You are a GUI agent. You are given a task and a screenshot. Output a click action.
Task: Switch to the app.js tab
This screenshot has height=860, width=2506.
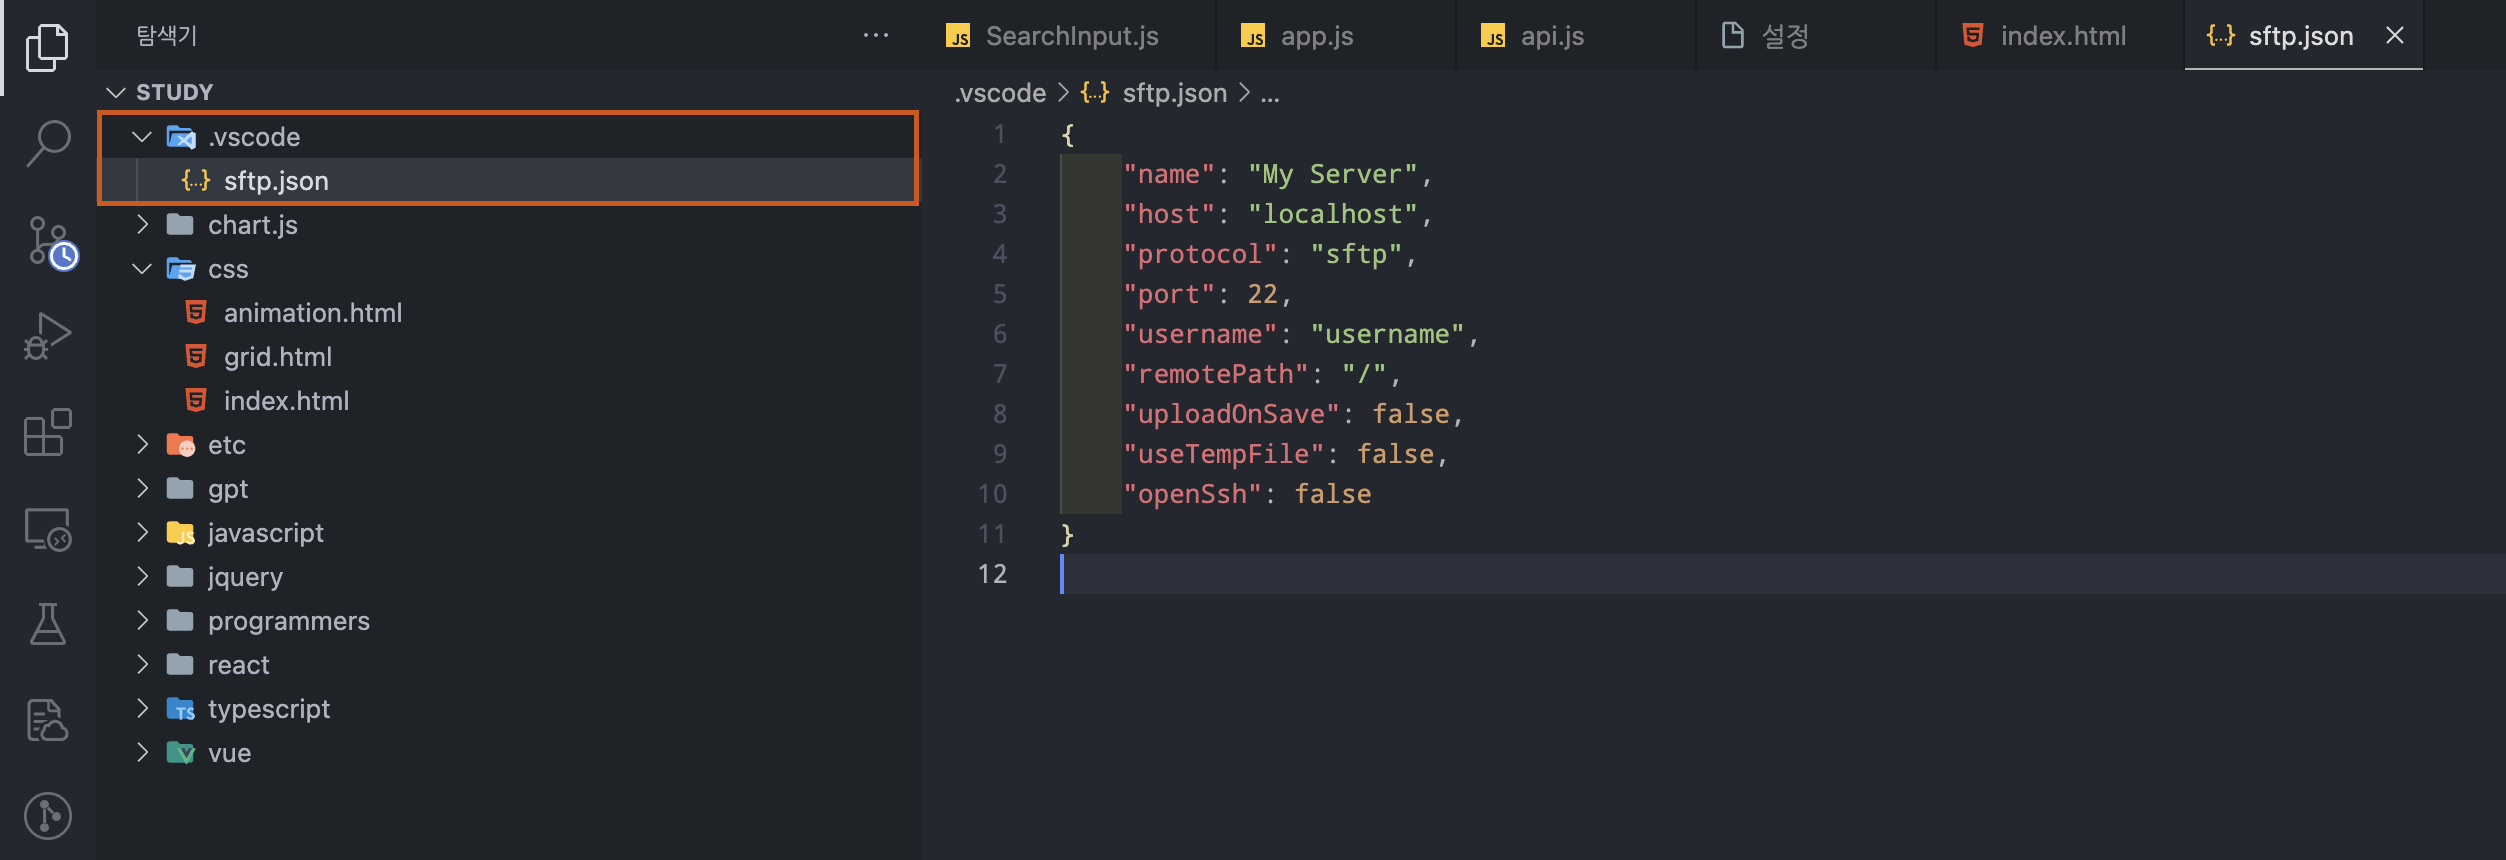pyautogui.click(x=1336, y=36)
